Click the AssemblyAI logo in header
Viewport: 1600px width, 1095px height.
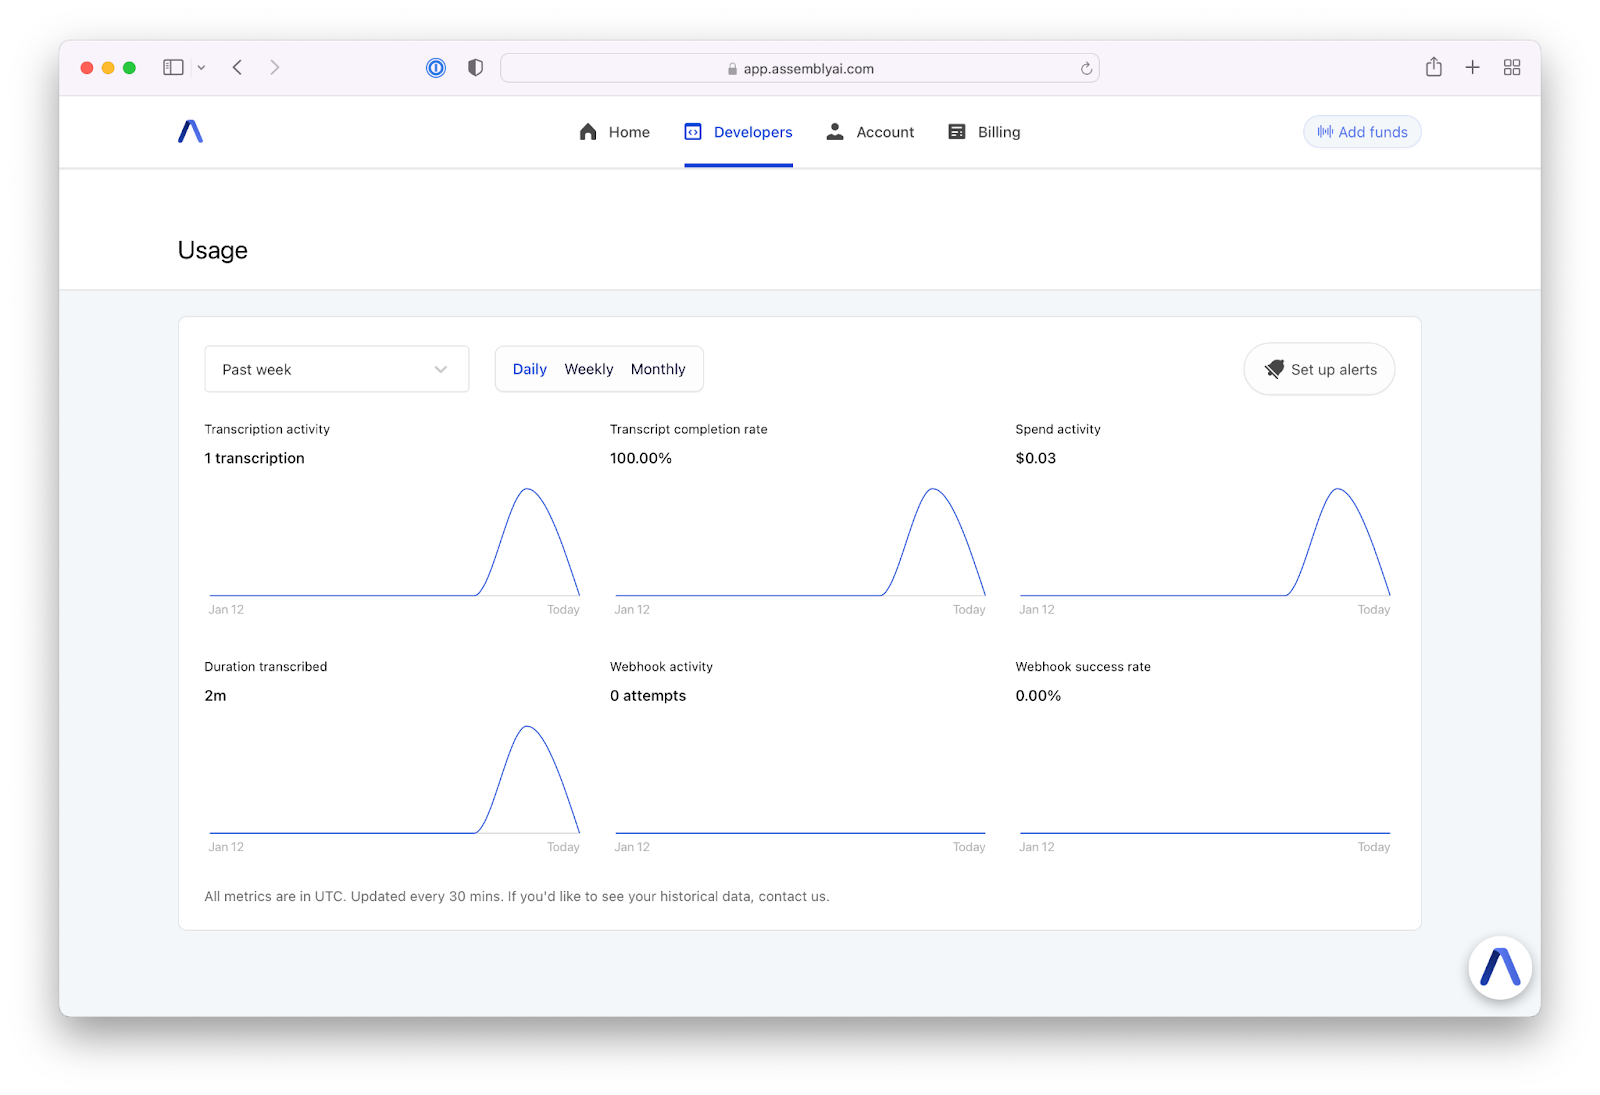tap(190, 131)
